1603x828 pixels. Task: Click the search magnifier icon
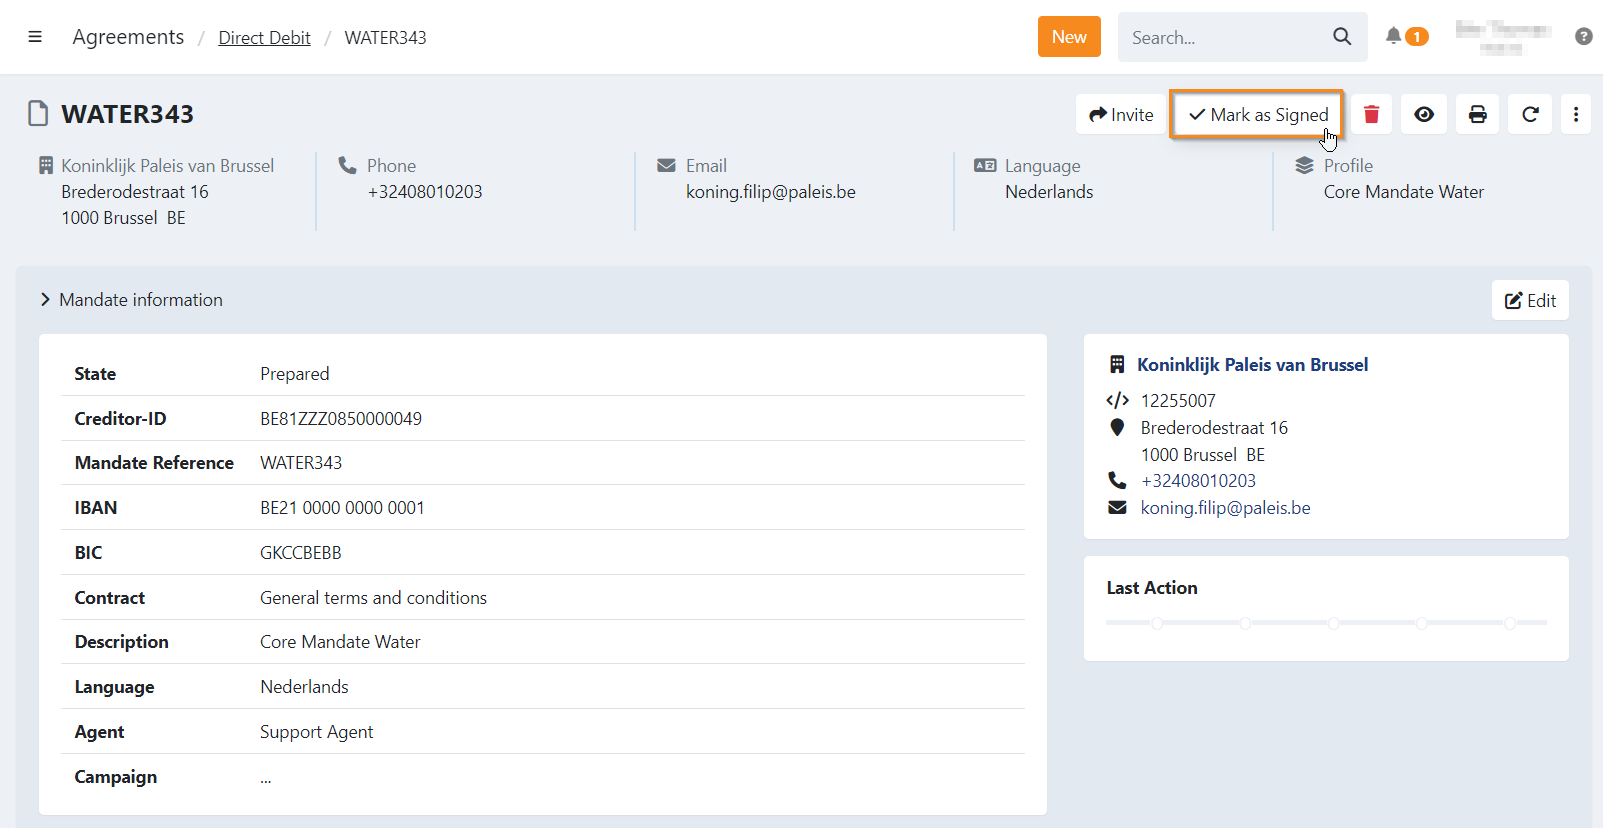tap(1342, 37)
